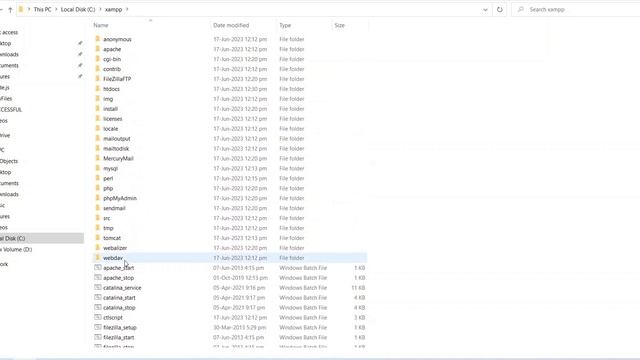Screen dimensions: 640x360
Task: Click 'This PC' in breadcrumb path
Action: [42, 9]
